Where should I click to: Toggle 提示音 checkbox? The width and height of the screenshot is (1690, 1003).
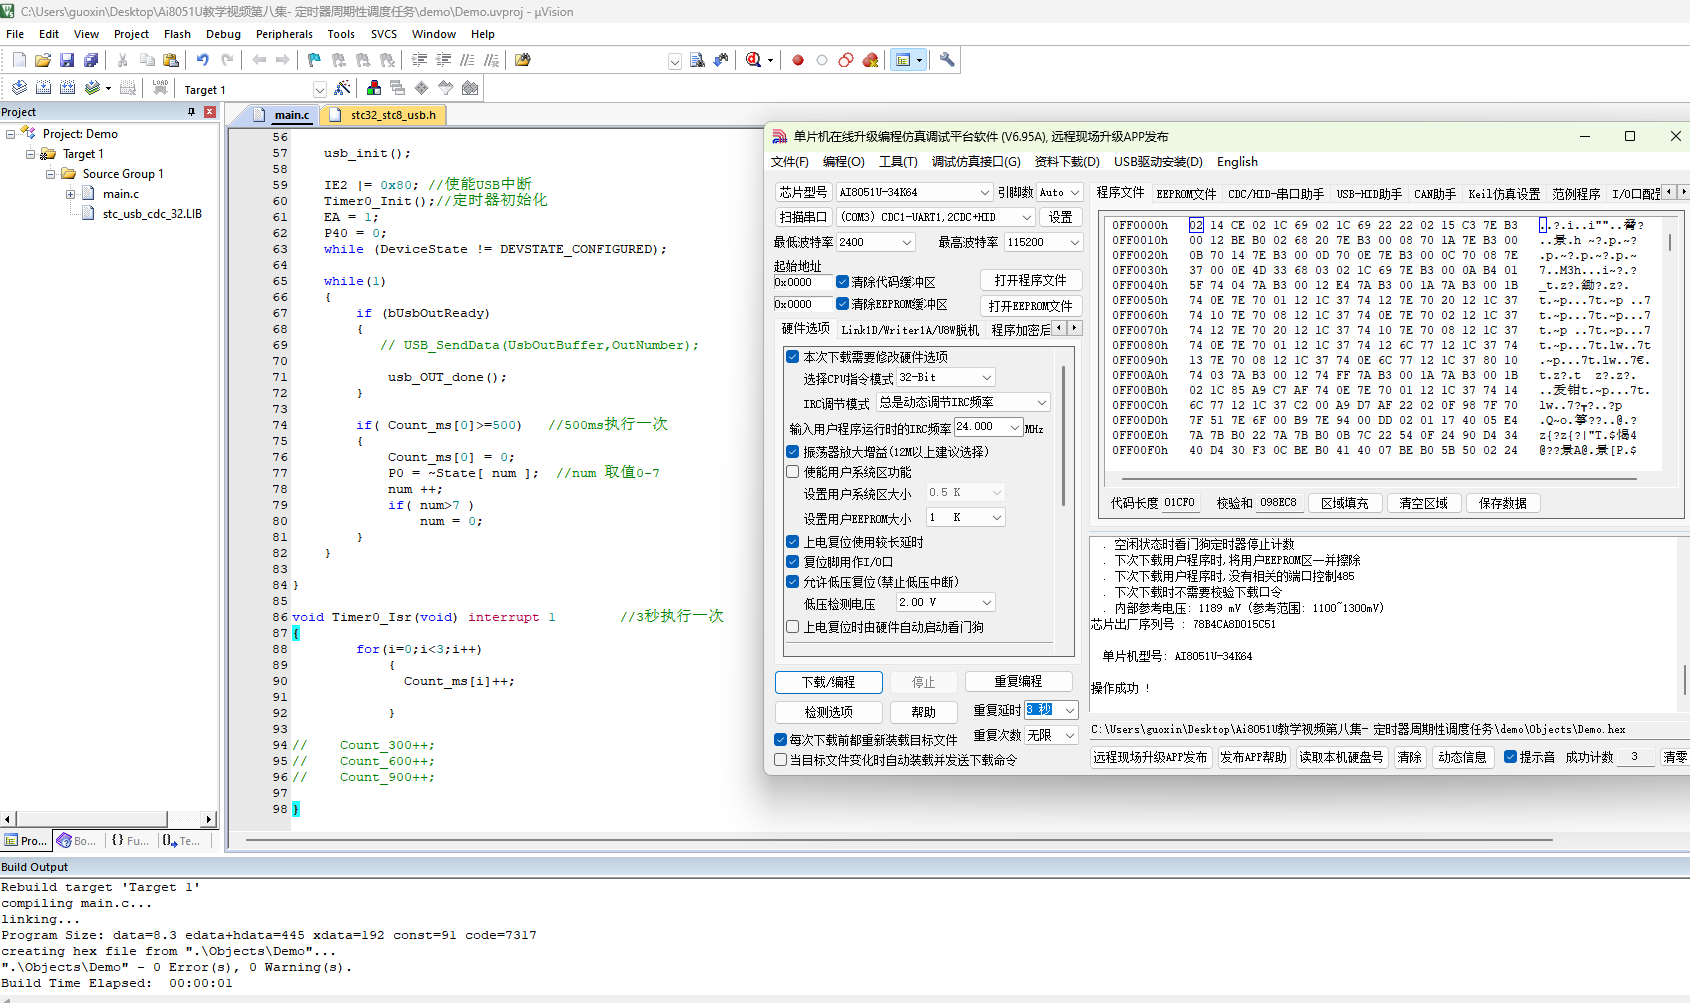[x=1511, y=757]
